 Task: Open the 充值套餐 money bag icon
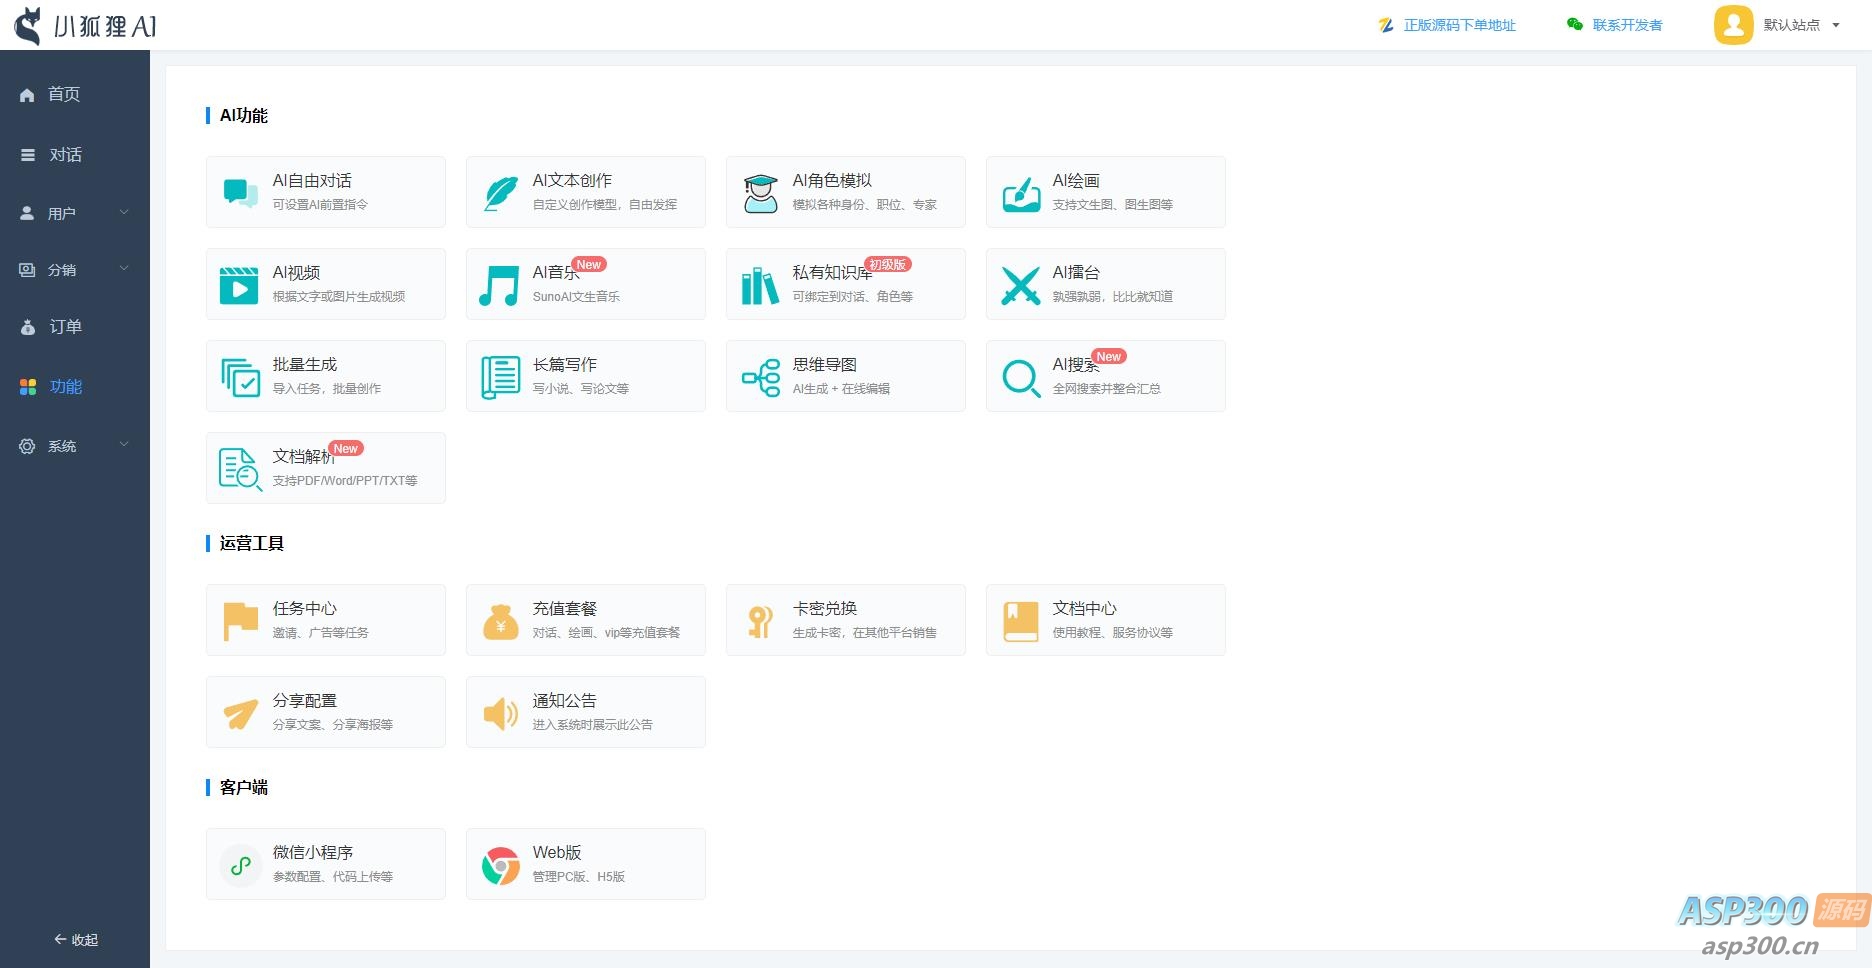click(x=499, y=620)
